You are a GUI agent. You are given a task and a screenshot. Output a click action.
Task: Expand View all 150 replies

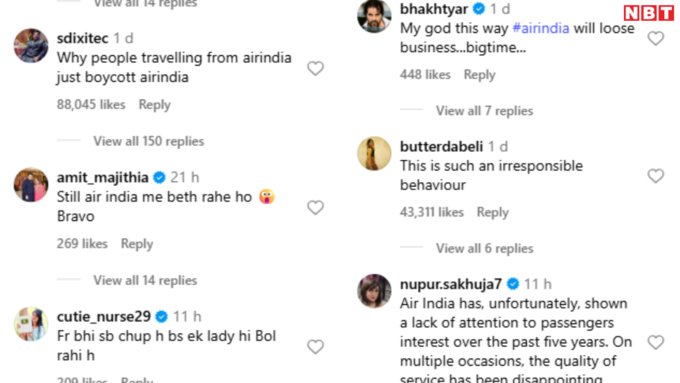tap(149, 141)
